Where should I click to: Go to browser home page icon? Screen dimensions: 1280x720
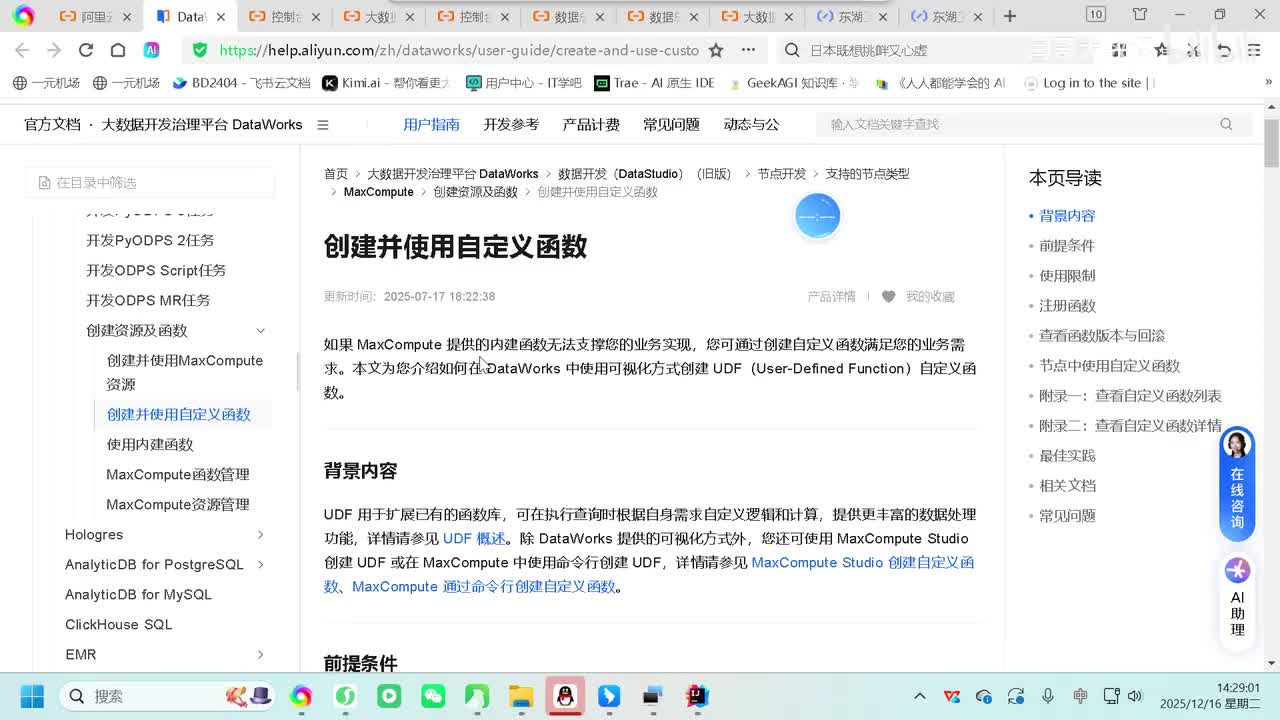[118, 50]
